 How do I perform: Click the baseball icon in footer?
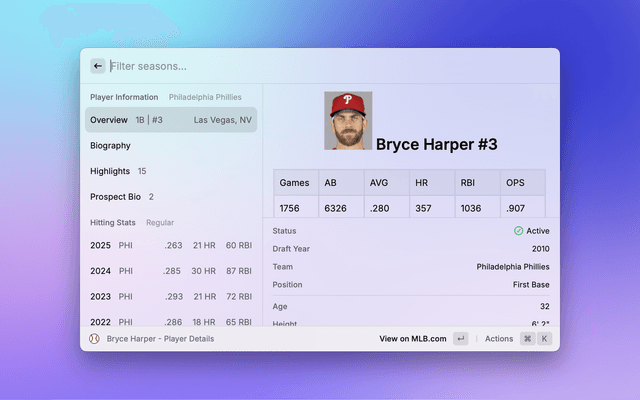pyautogui.click(x=95, y=339)
